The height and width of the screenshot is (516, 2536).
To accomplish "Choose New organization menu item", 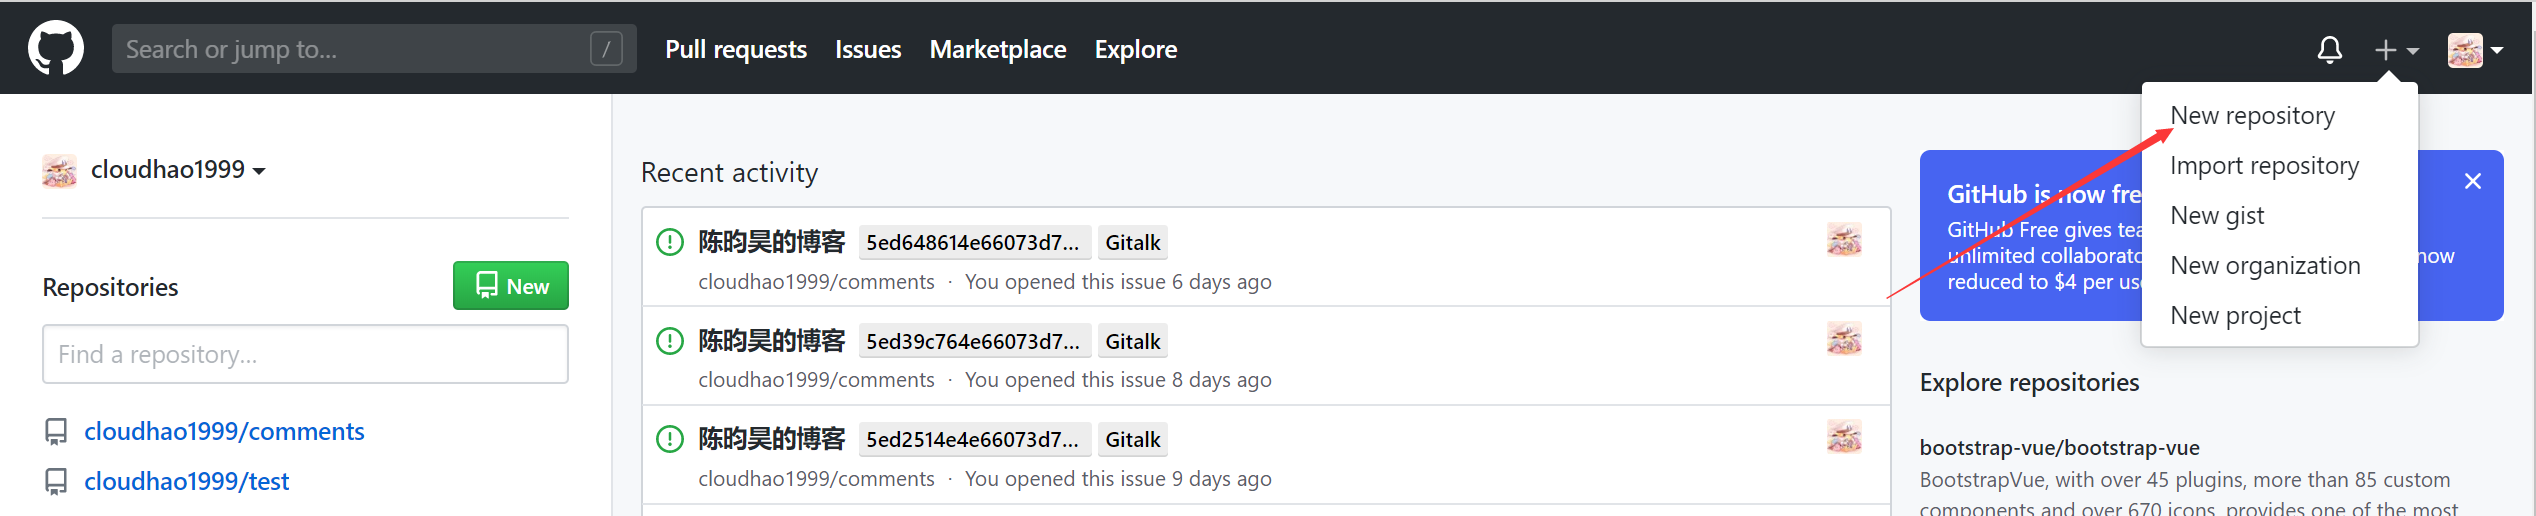I will pos(2265,265).
